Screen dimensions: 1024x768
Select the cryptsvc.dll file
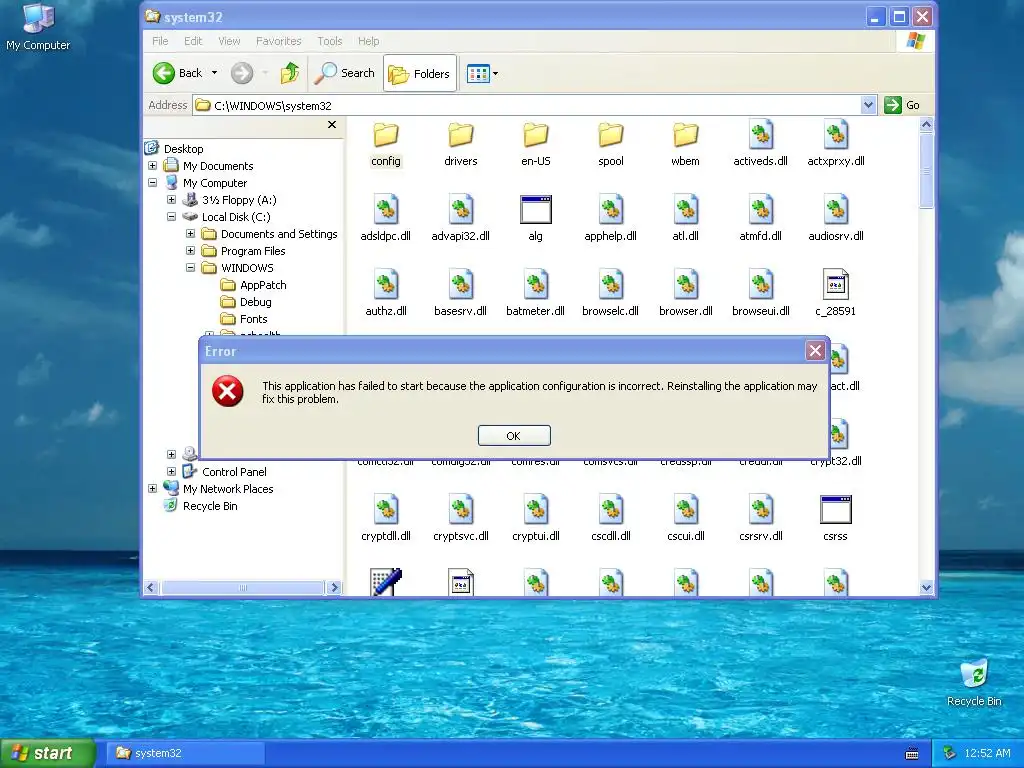[461, 519]
